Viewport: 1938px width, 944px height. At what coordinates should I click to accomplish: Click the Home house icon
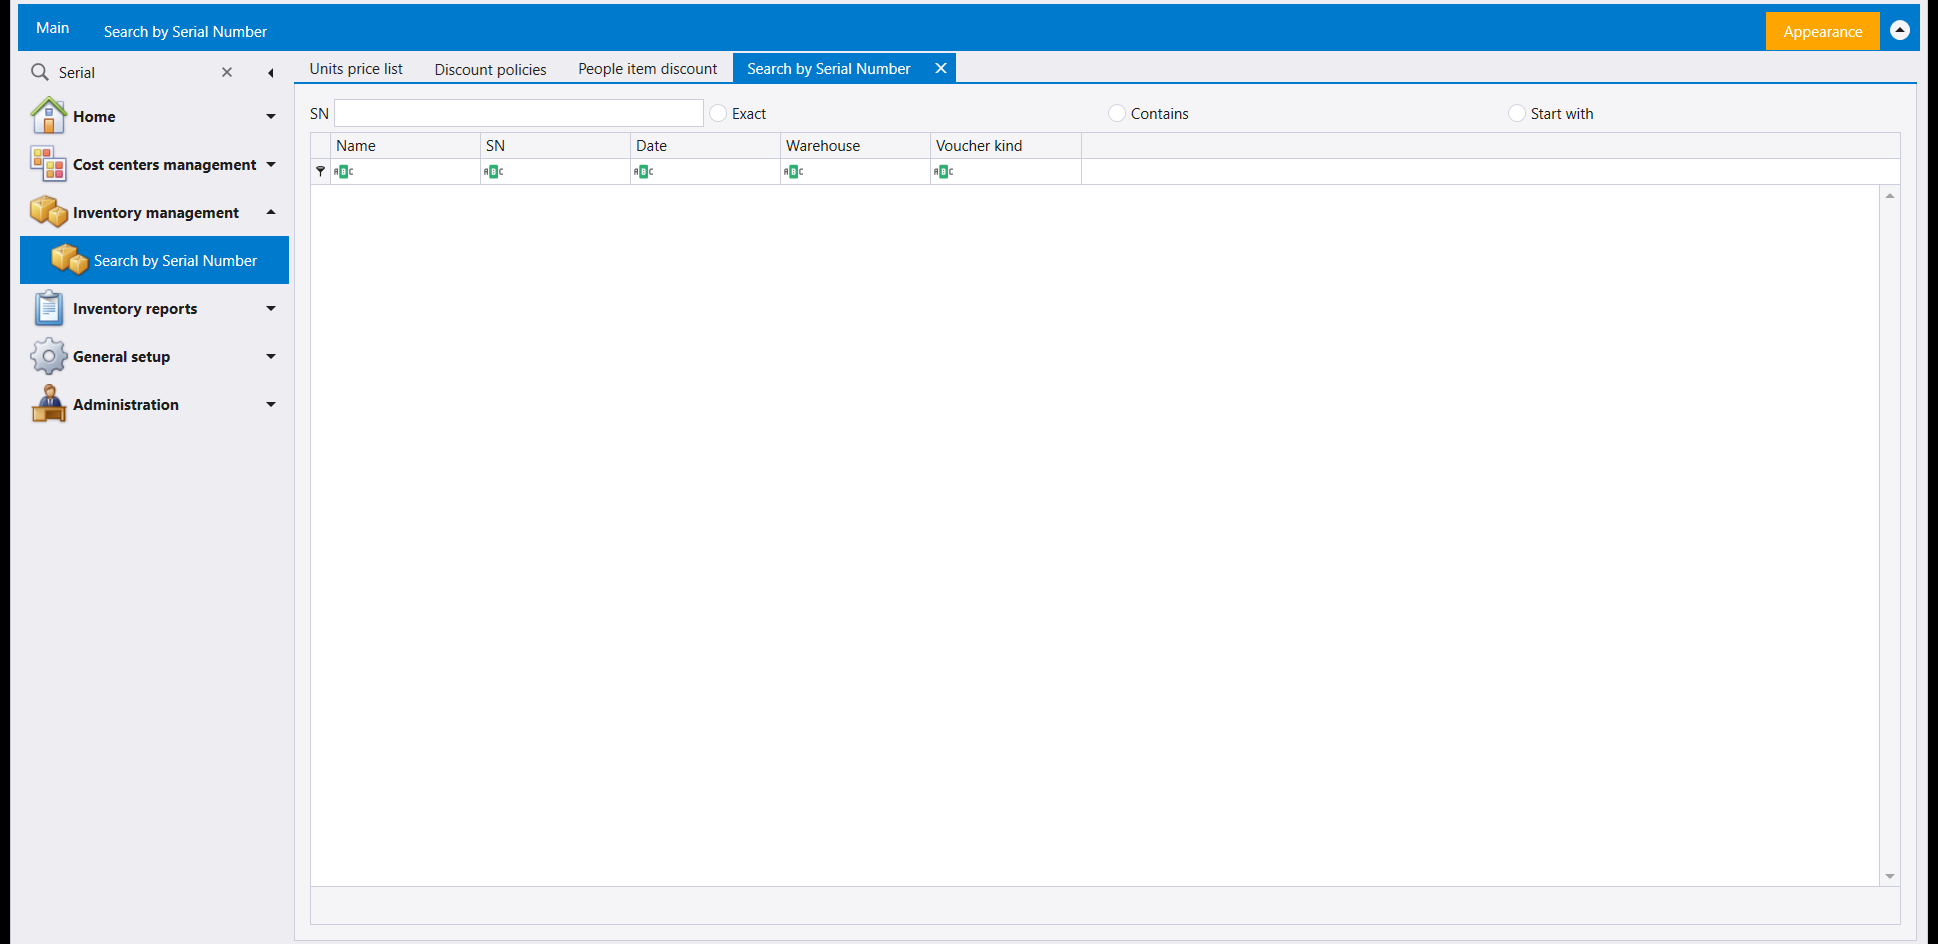48,116
